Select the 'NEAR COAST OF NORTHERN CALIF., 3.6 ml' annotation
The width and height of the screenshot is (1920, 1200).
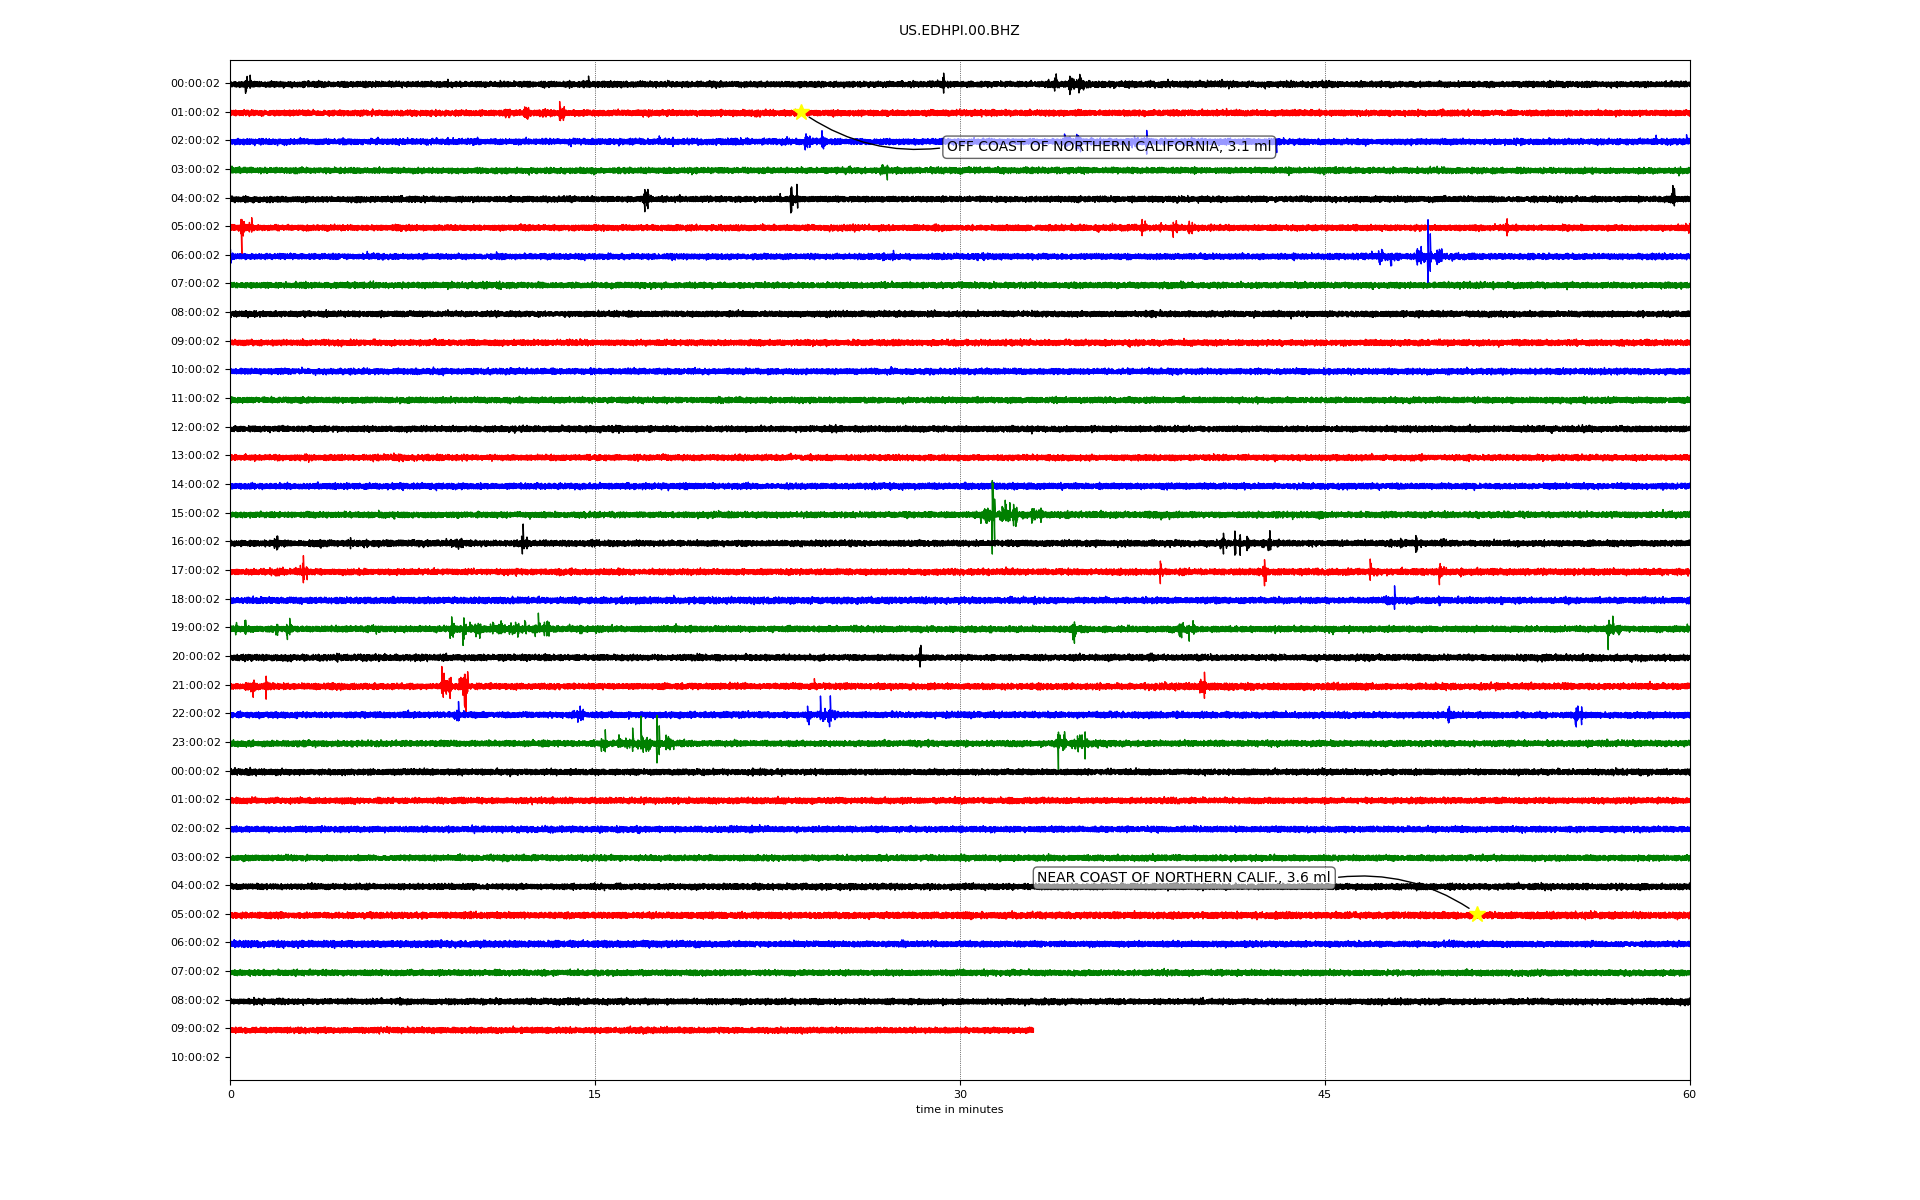tap(1184, 878)
